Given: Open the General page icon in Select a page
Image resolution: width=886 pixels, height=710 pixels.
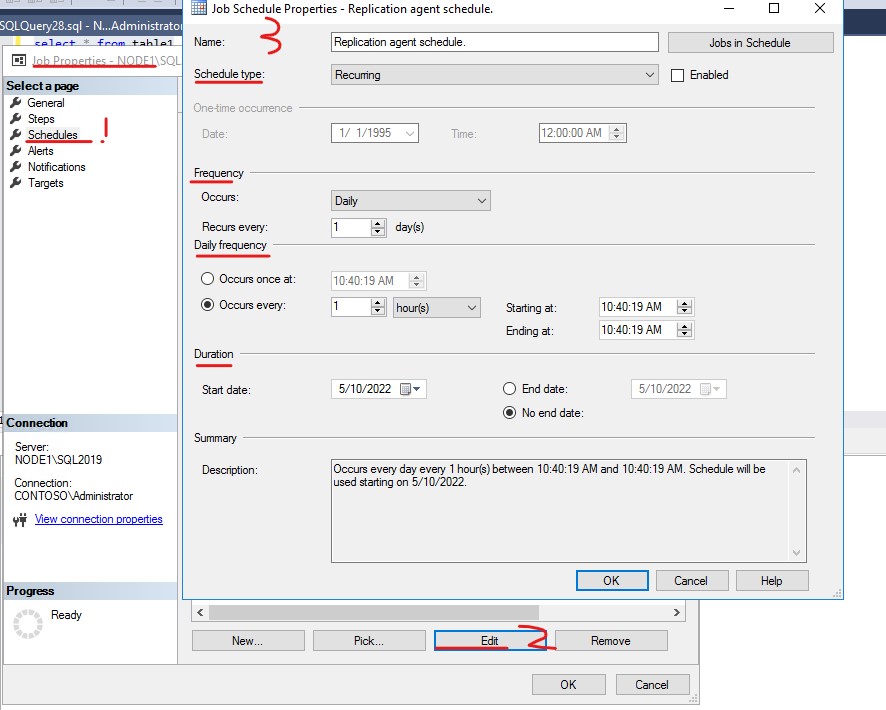Looking at the screenshot, I should coord(16,102).
